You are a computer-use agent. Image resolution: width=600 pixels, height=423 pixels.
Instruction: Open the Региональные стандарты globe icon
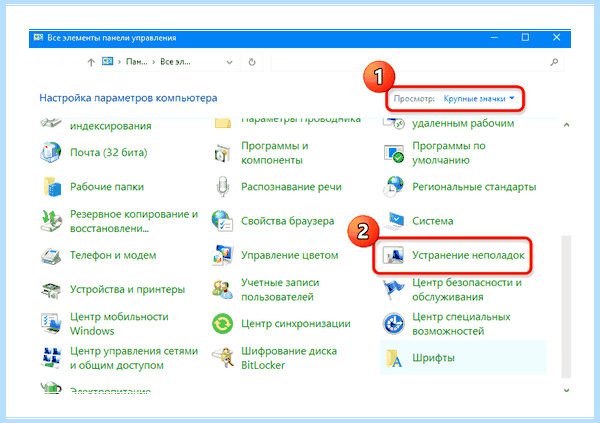pyautogui.click(x=393, y=187)
